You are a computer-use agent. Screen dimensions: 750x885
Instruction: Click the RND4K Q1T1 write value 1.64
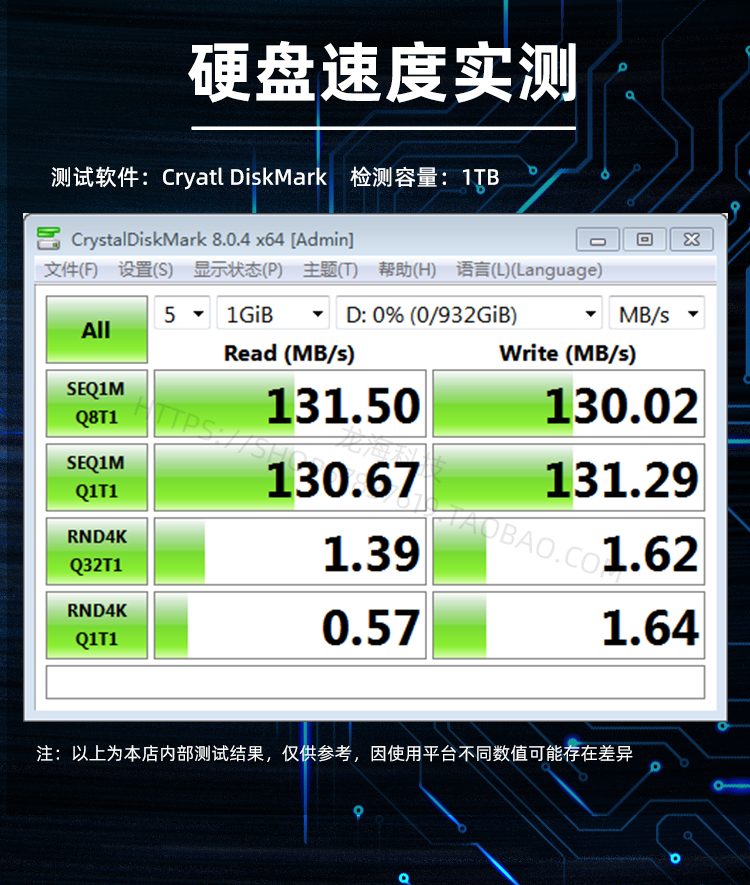click(569, 625)
